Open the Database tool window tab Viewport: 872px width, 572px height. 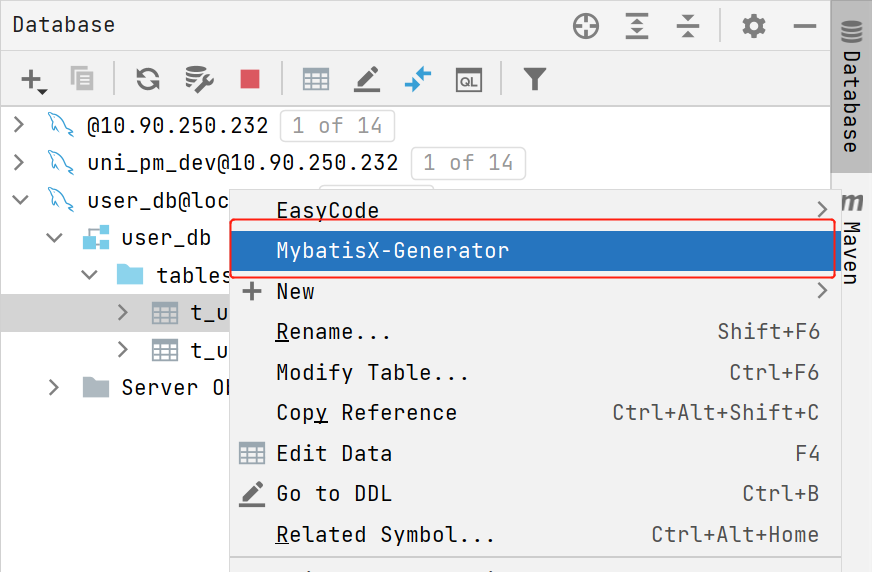coord(851,86)
